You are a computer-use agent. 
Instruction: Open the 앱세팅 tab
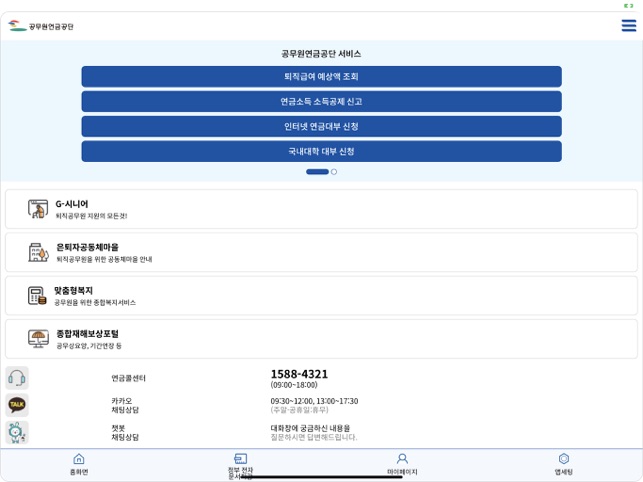pyautogui.click(x=564, y=464)
